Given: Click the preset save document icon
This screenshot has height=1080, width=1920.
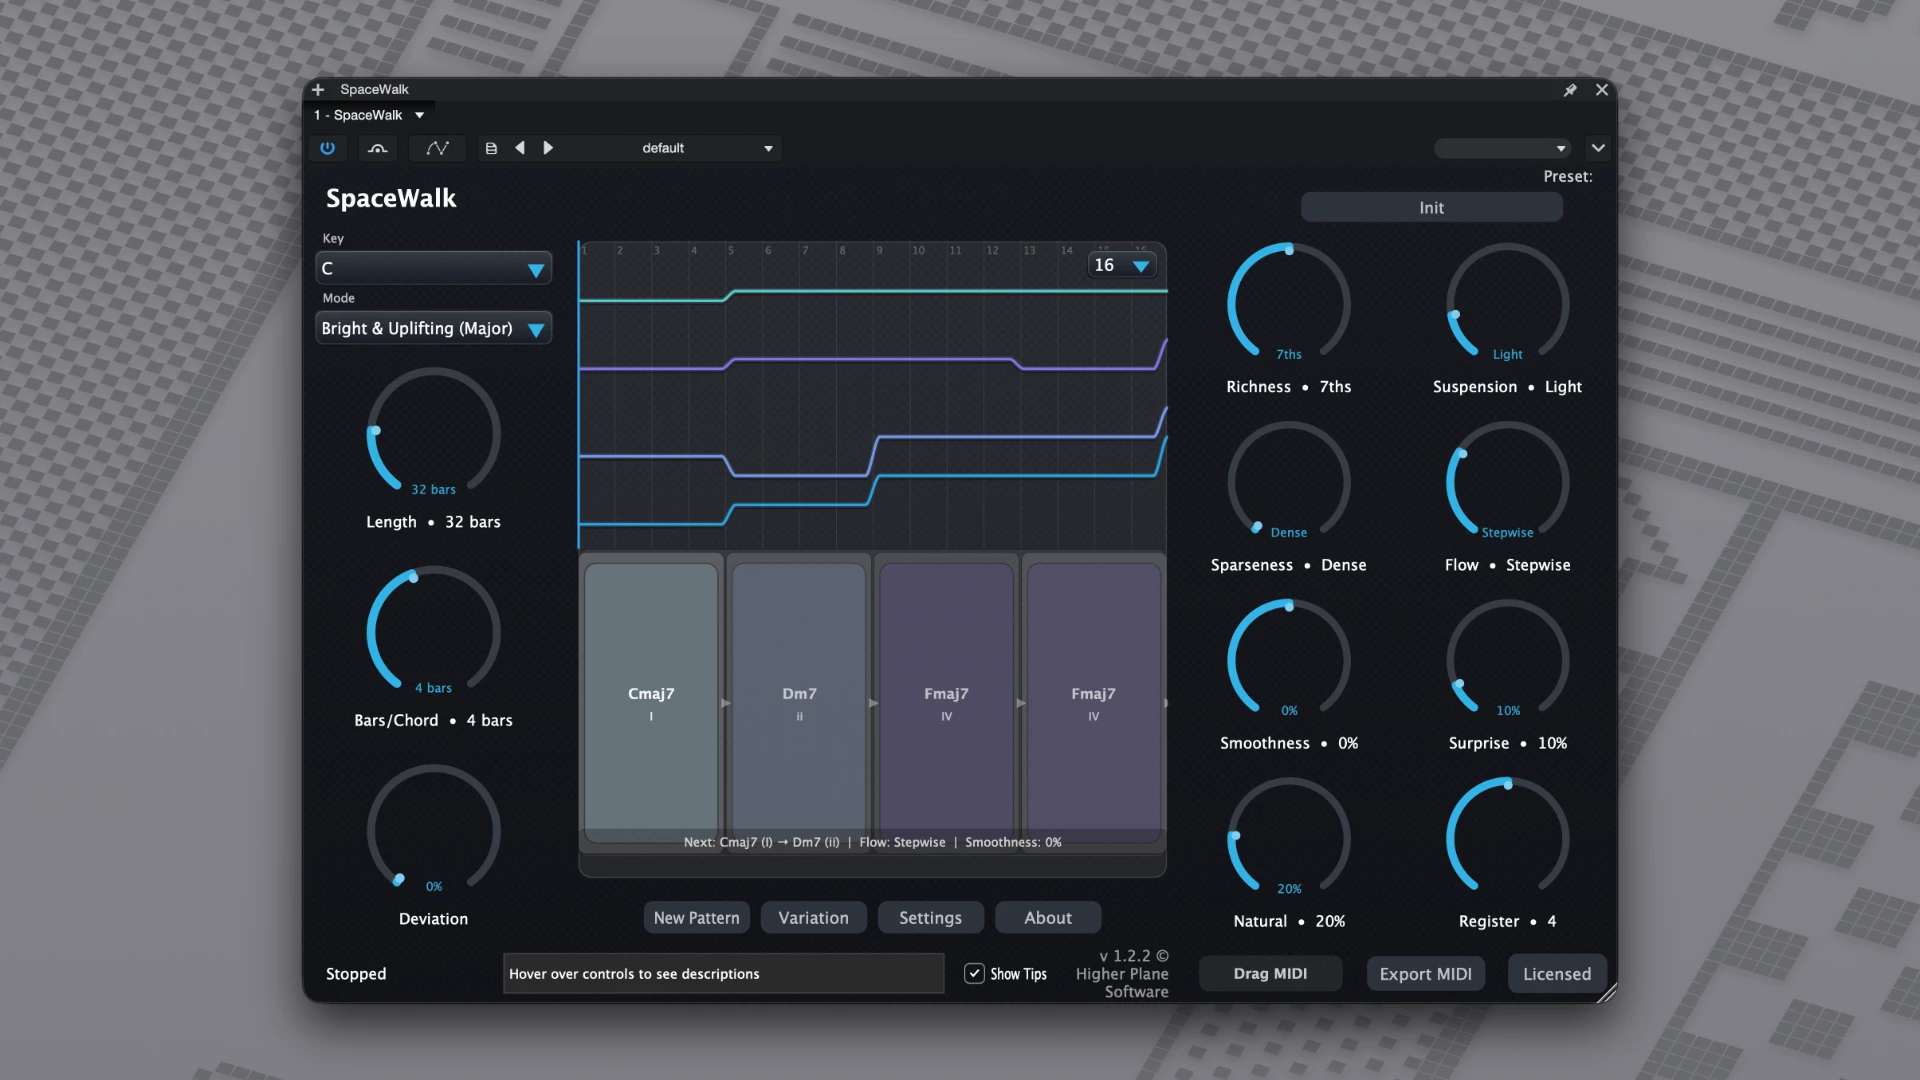Looking at the screenshot, I should pyautogui.click(x=491, y=148).
